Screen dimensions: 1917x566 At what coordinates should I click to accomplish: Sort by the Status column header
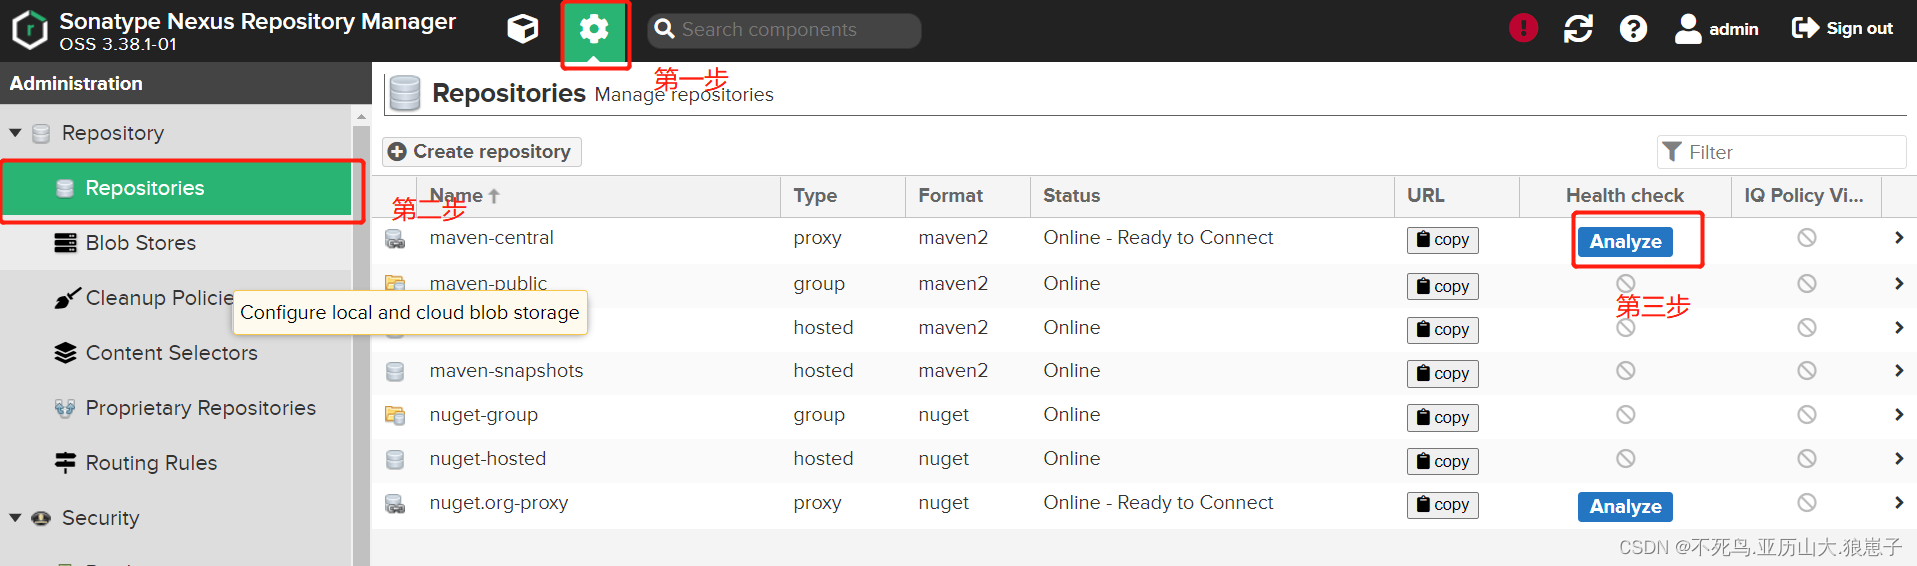(1212, 196)
